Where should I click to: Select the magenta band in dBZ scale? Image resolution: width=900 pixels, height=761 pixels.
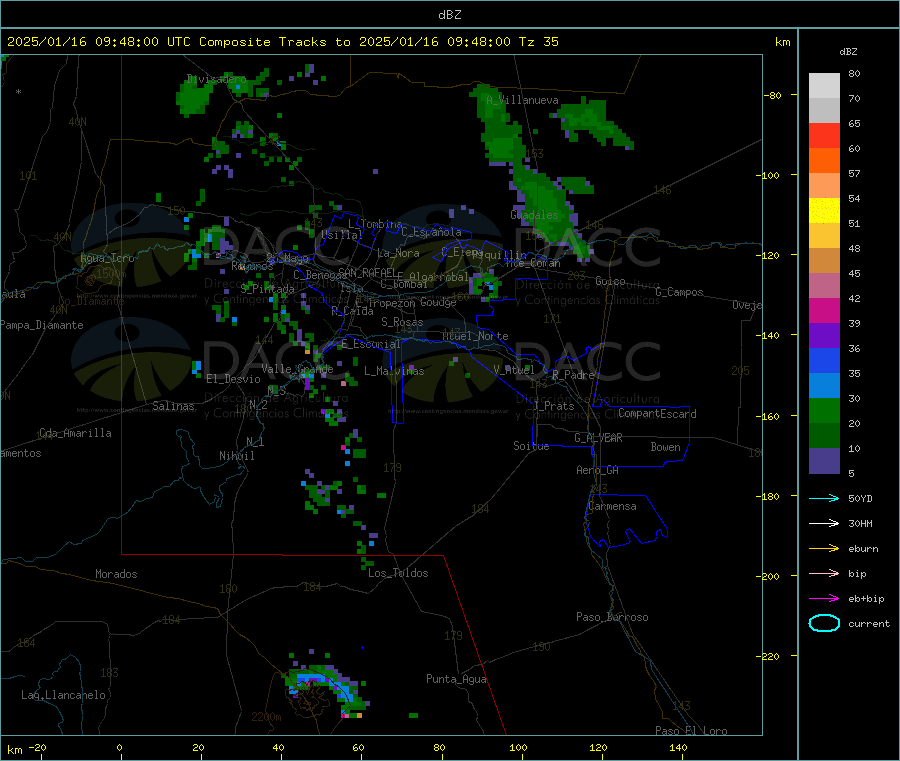coord(824,310)
